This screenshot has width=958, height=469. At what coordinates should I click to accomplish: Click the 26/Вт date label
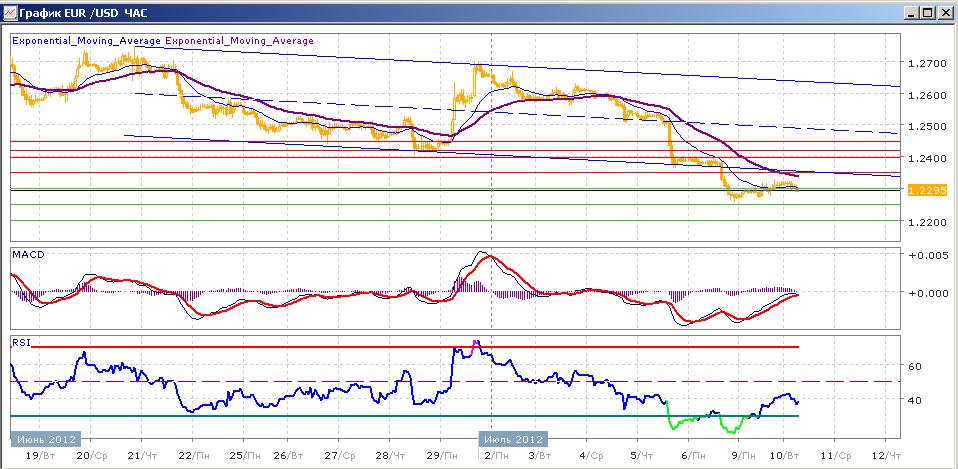(290, 456)
